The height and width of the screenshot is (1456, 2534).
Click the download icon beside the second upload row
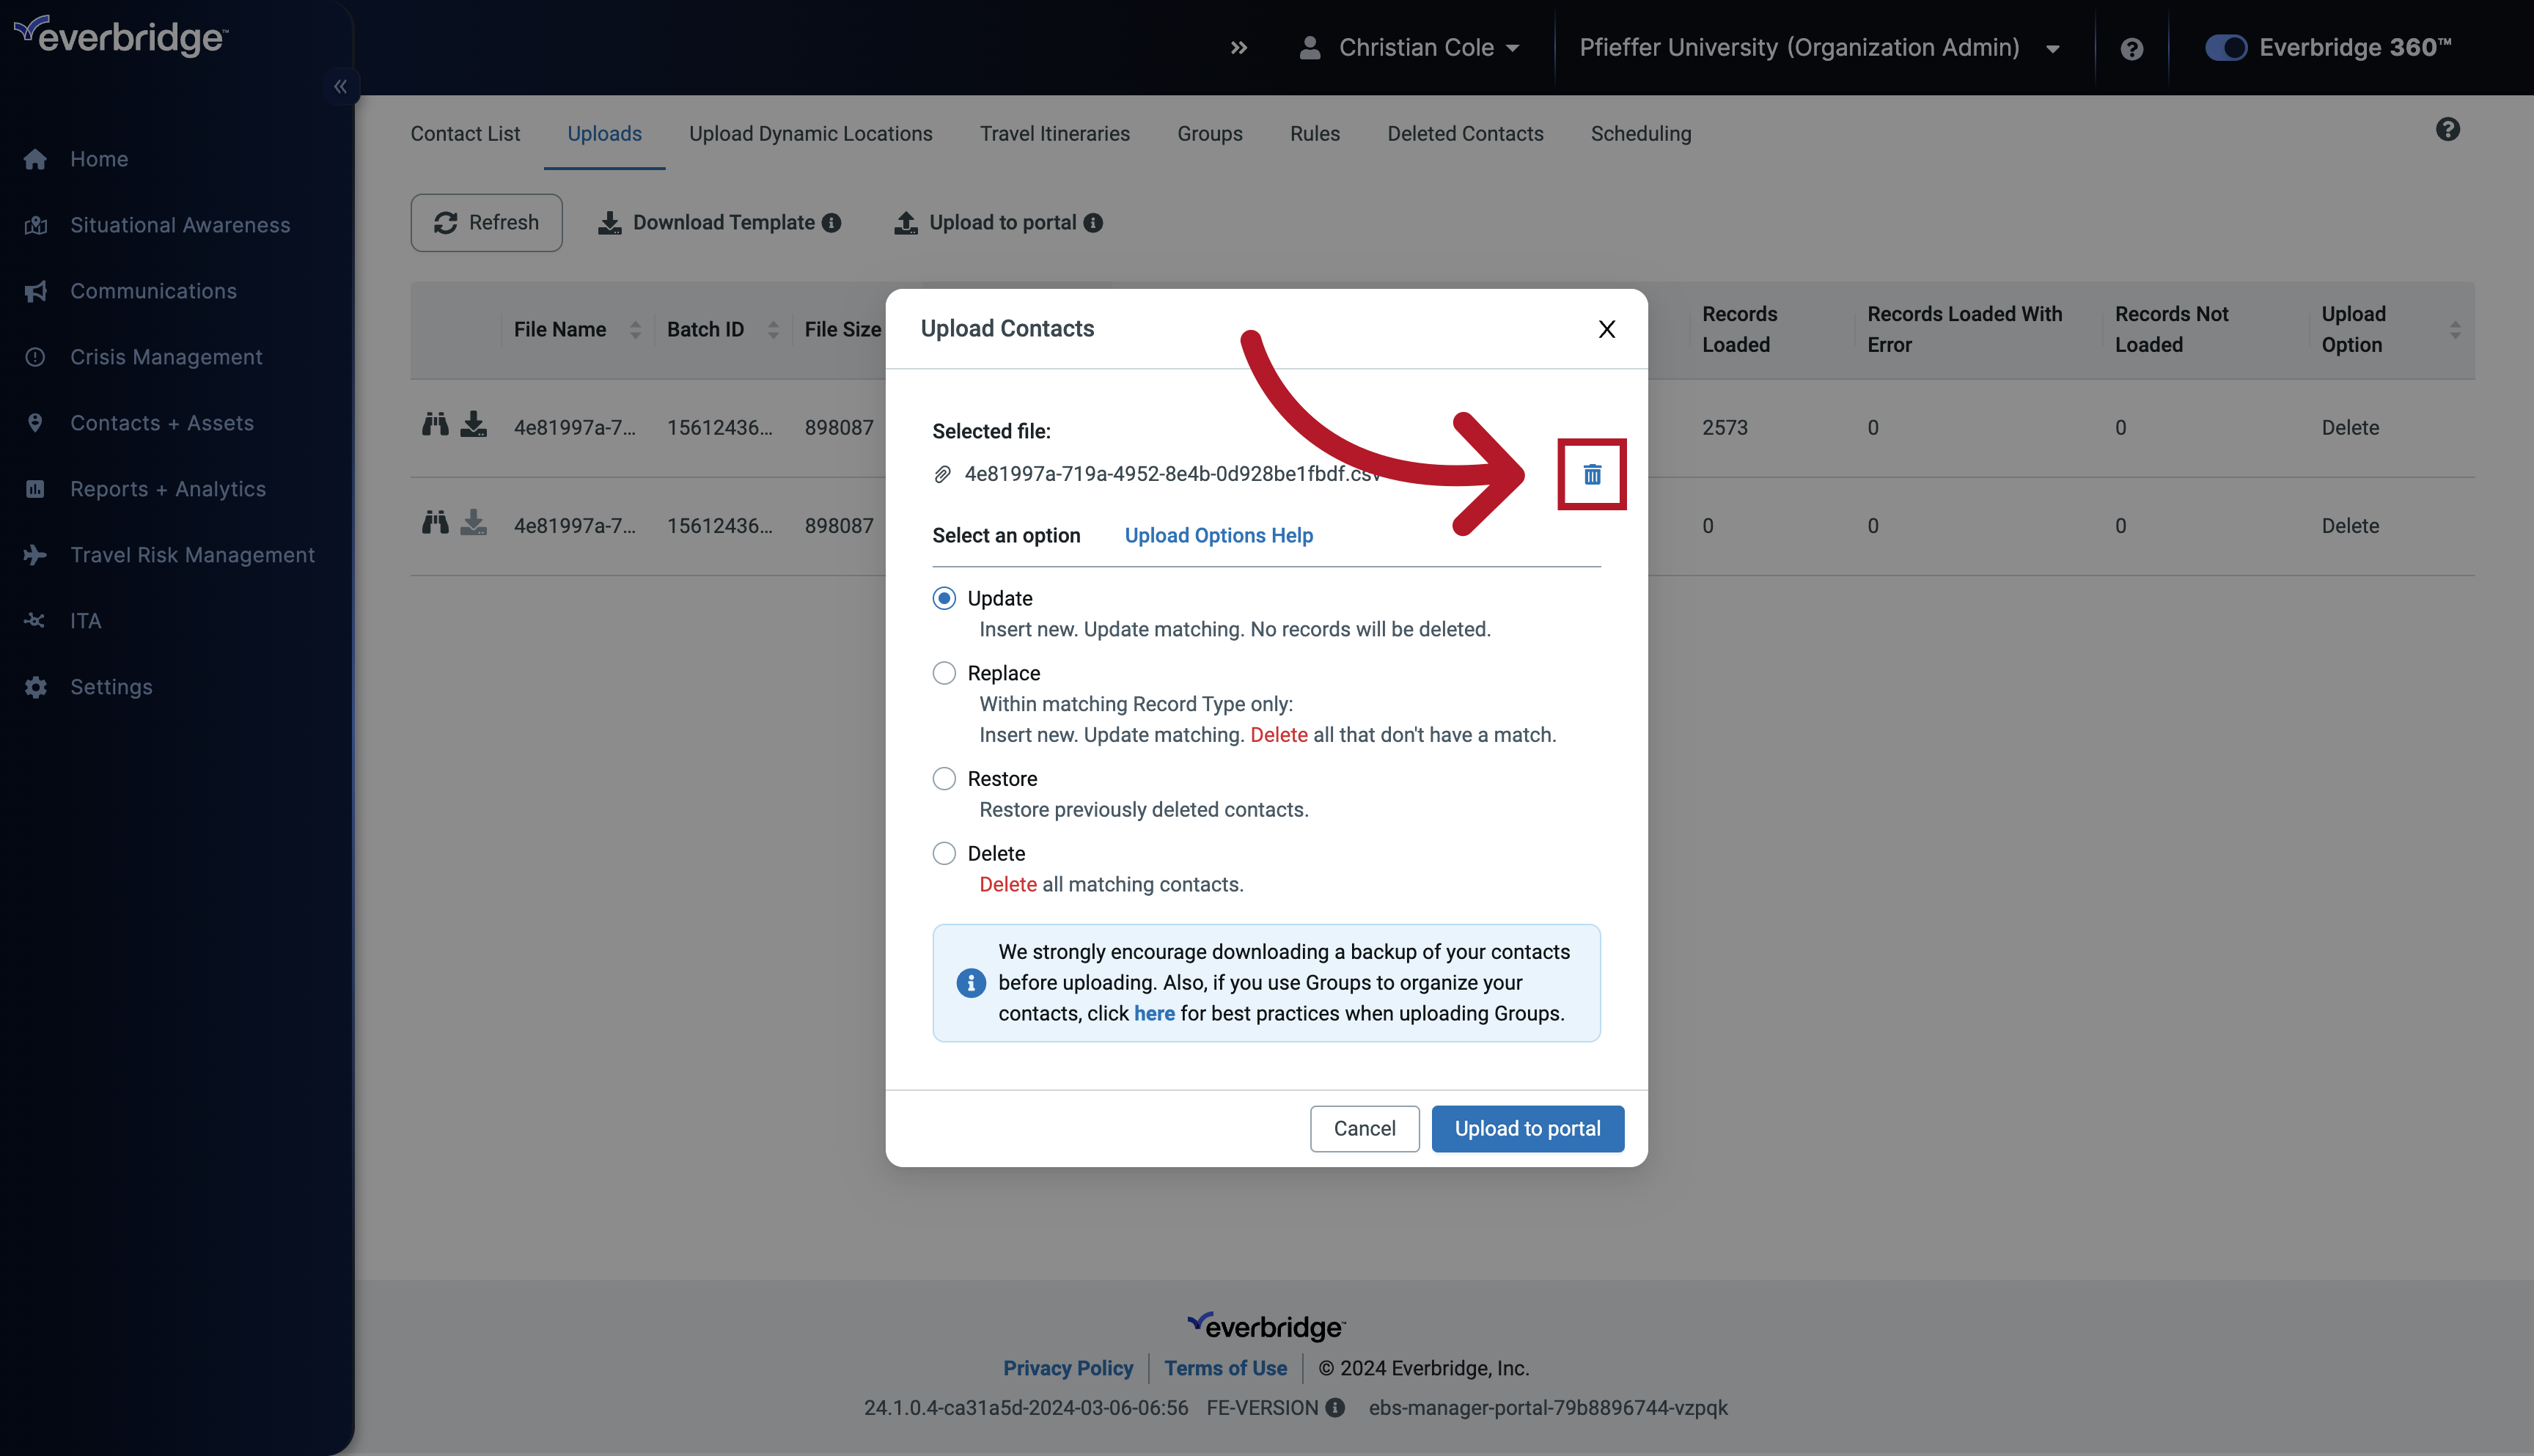474,524
